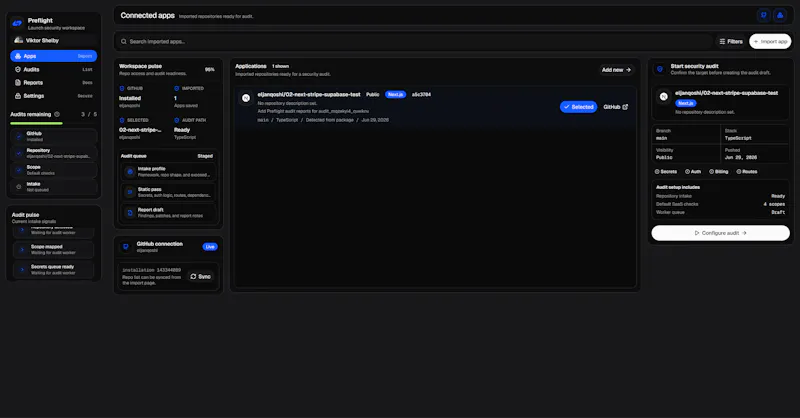Click the Next.js logo of the application row

click(246, 98)
